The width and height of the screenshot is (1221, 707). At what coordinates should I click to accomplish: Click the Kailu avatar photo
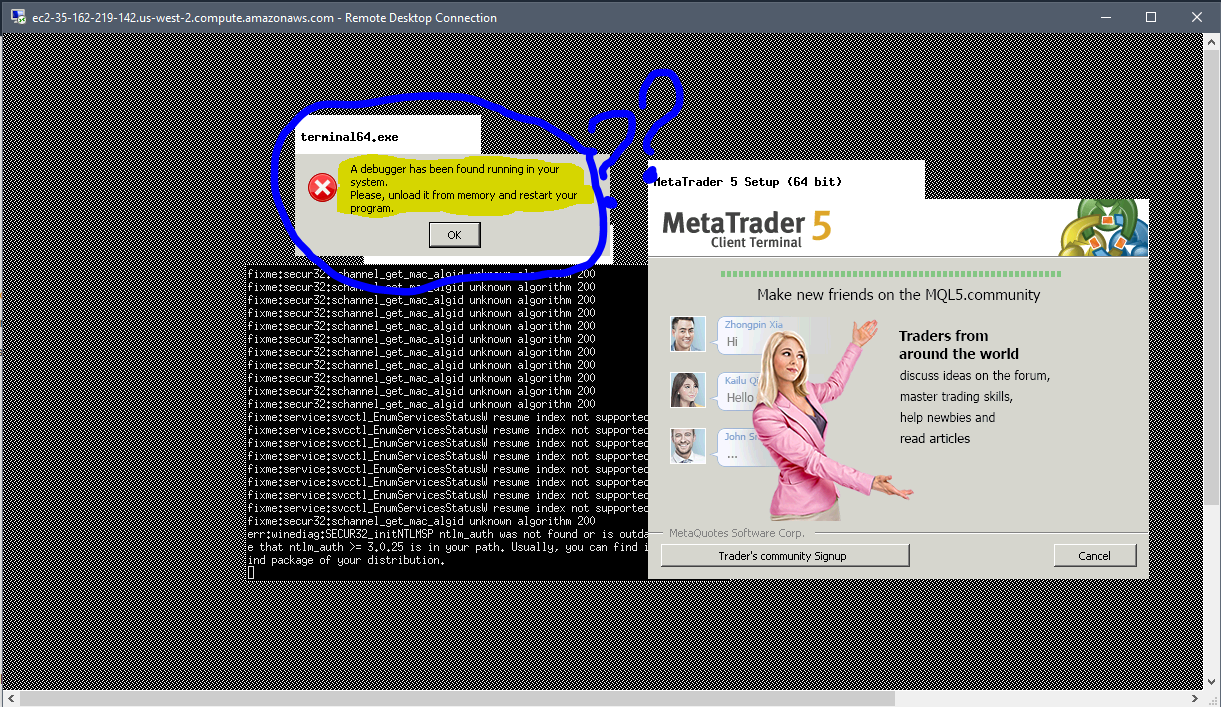pos(688,390)
